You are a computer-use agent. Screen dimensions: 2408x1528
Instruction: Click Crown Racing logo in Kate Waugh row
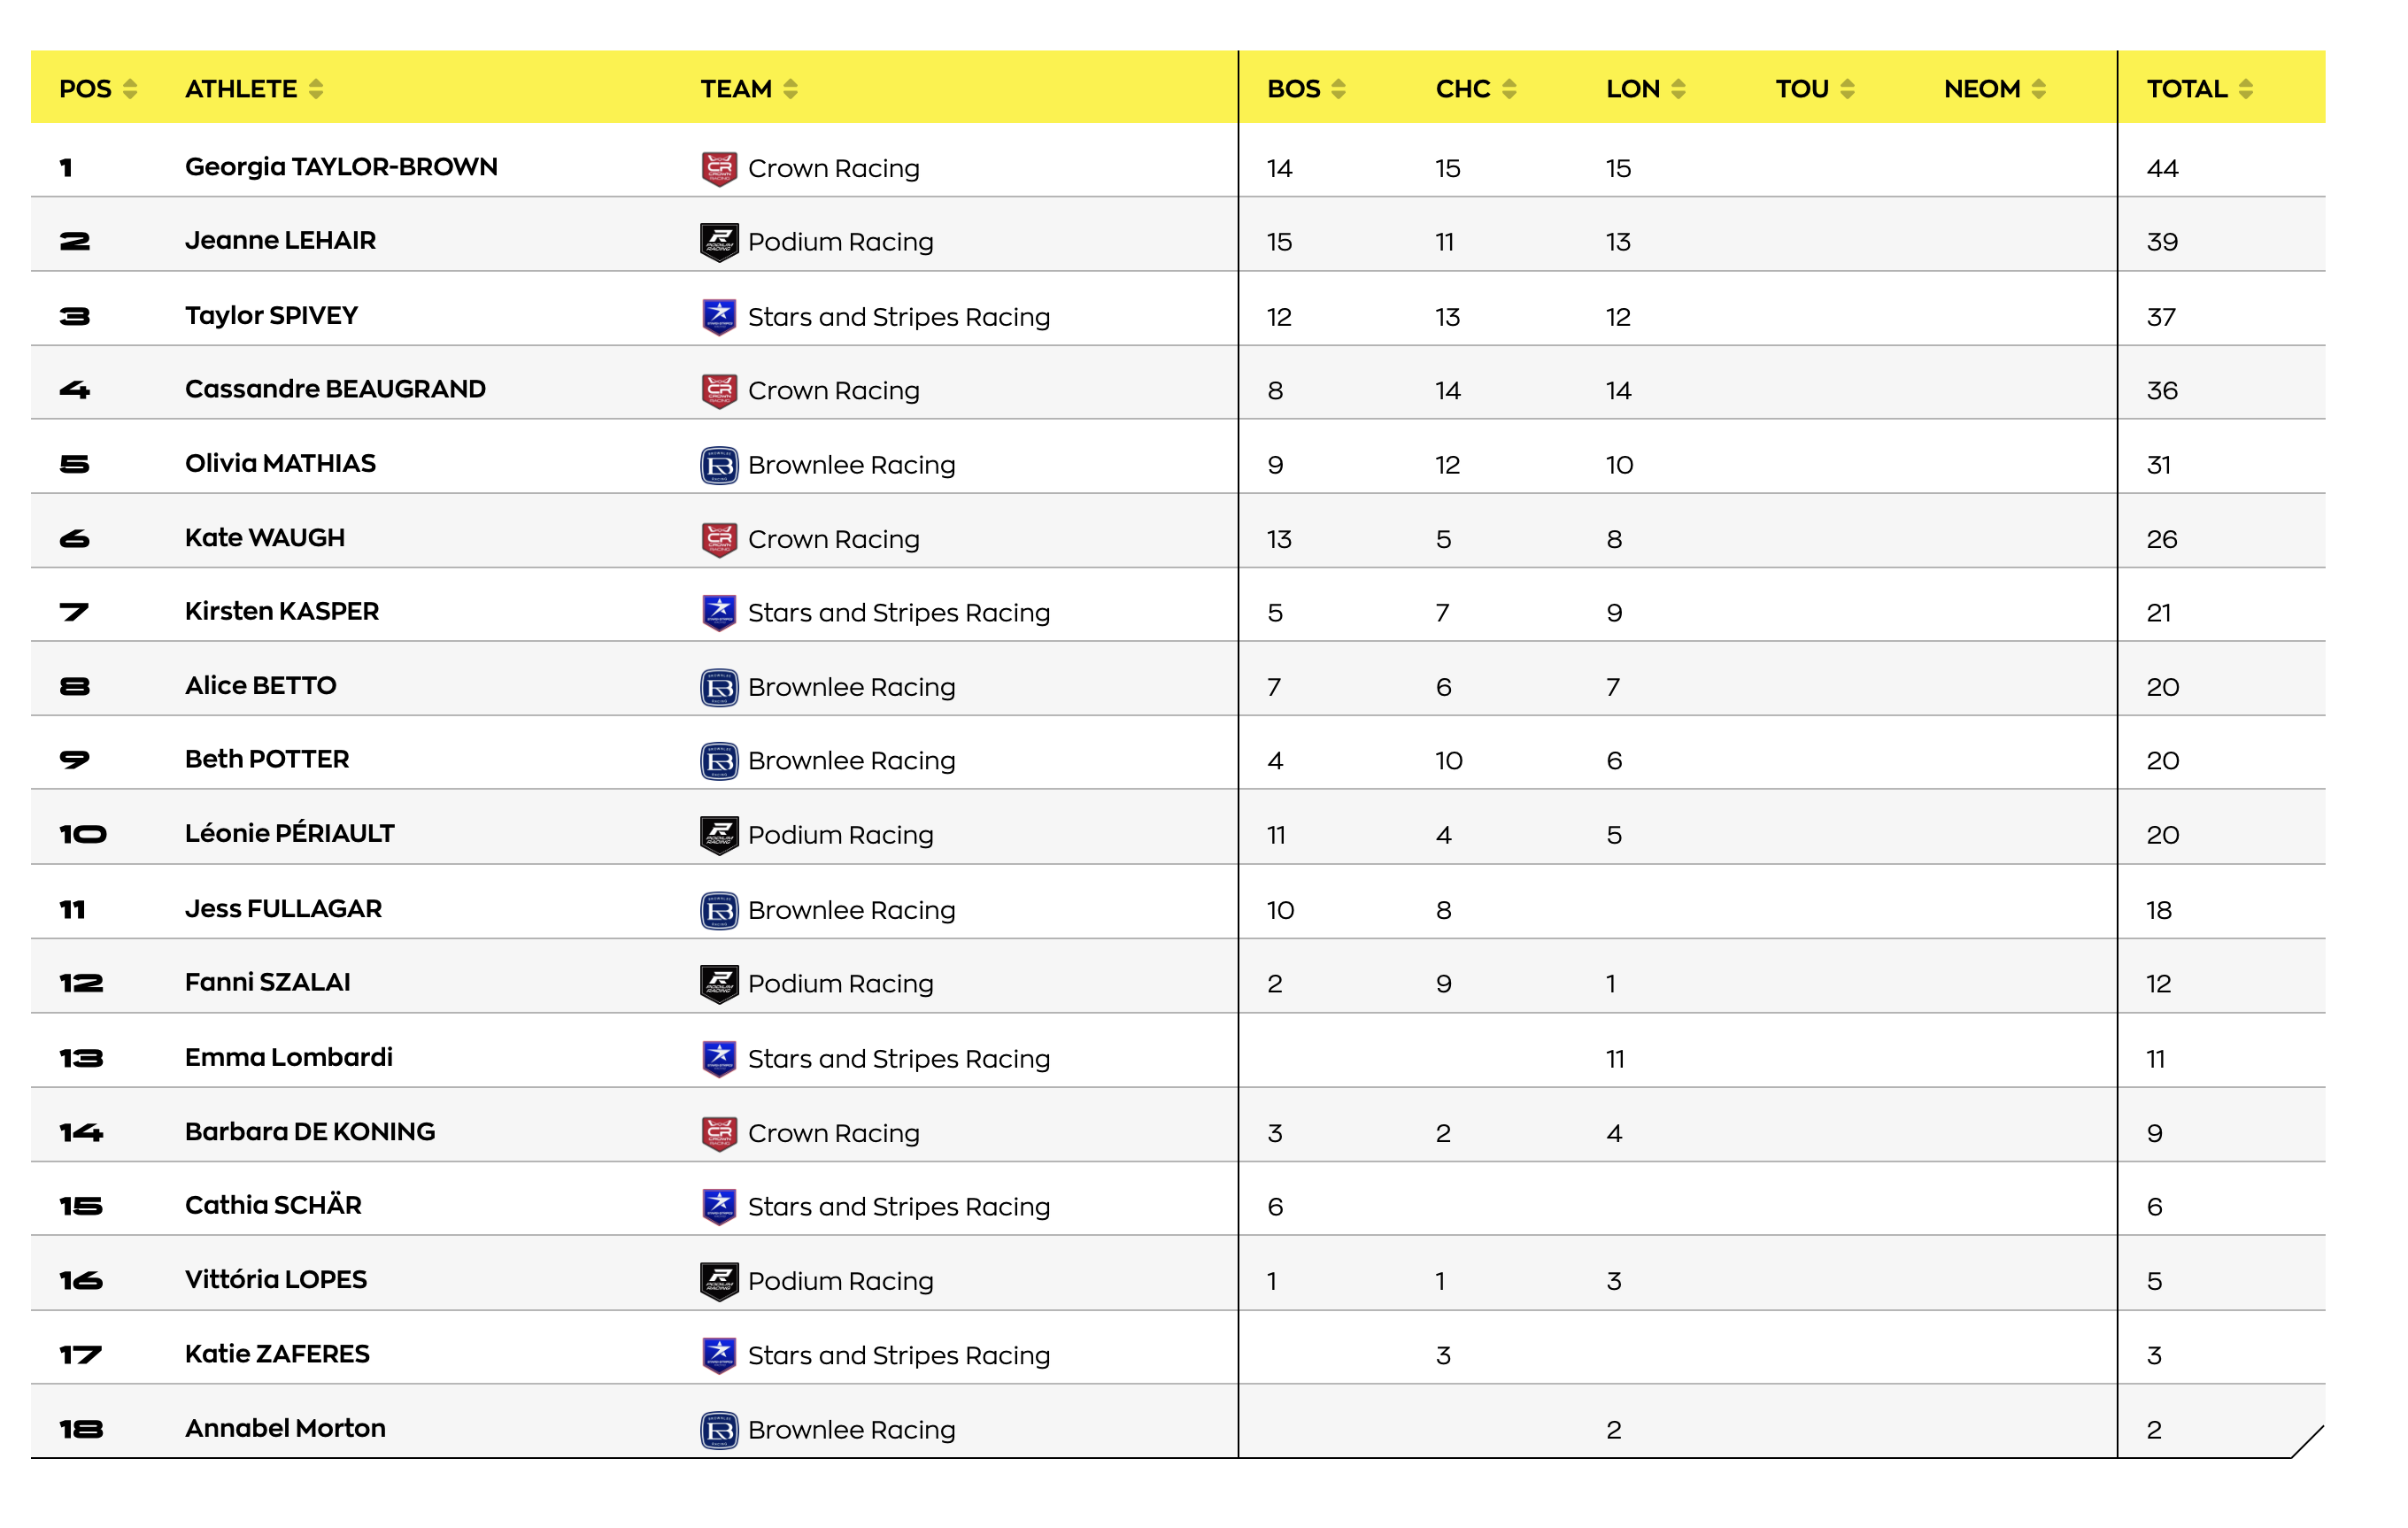(719, 539)
